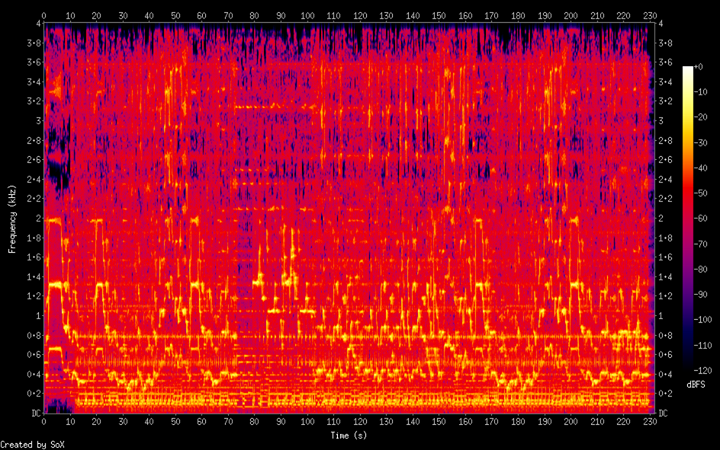Click the '170' tick on top time axis
Image resolution: width=720 pixels, height=450 pixels.
(492, 16)
